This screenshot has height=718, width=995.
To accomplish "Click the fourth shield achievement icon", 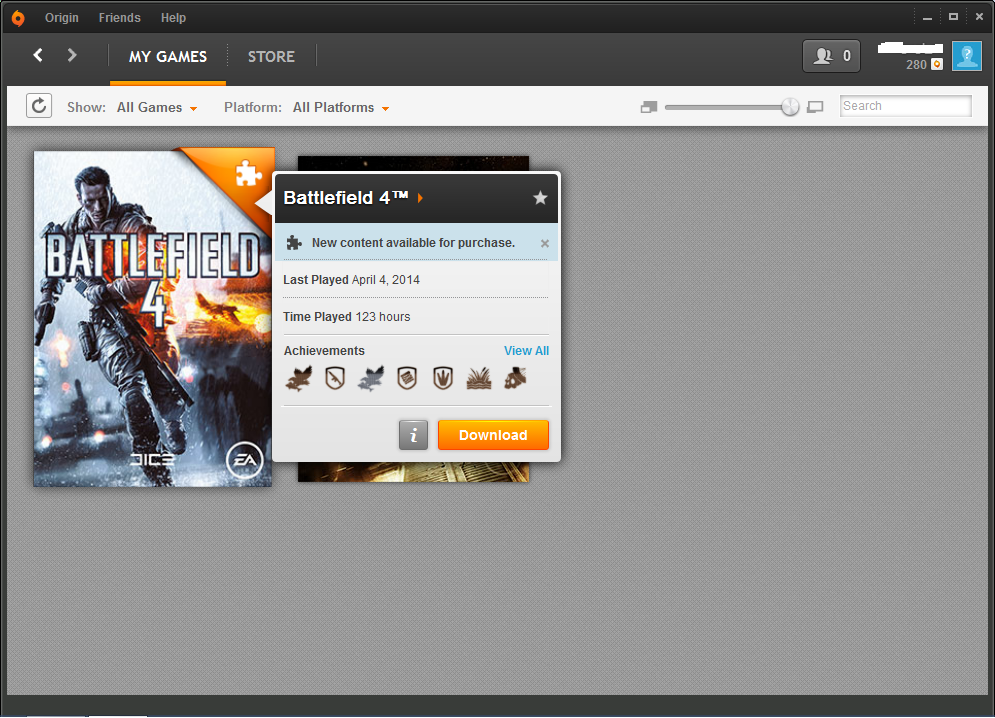I will coord(407,378).
